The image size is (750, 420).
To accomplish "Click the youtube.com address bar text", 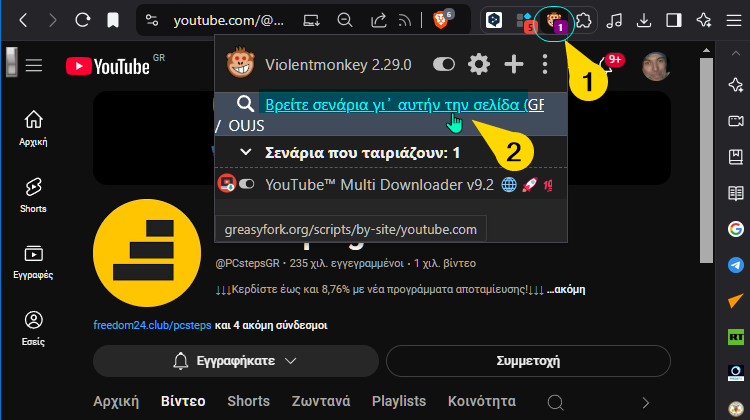I will [x=229, y=21].
